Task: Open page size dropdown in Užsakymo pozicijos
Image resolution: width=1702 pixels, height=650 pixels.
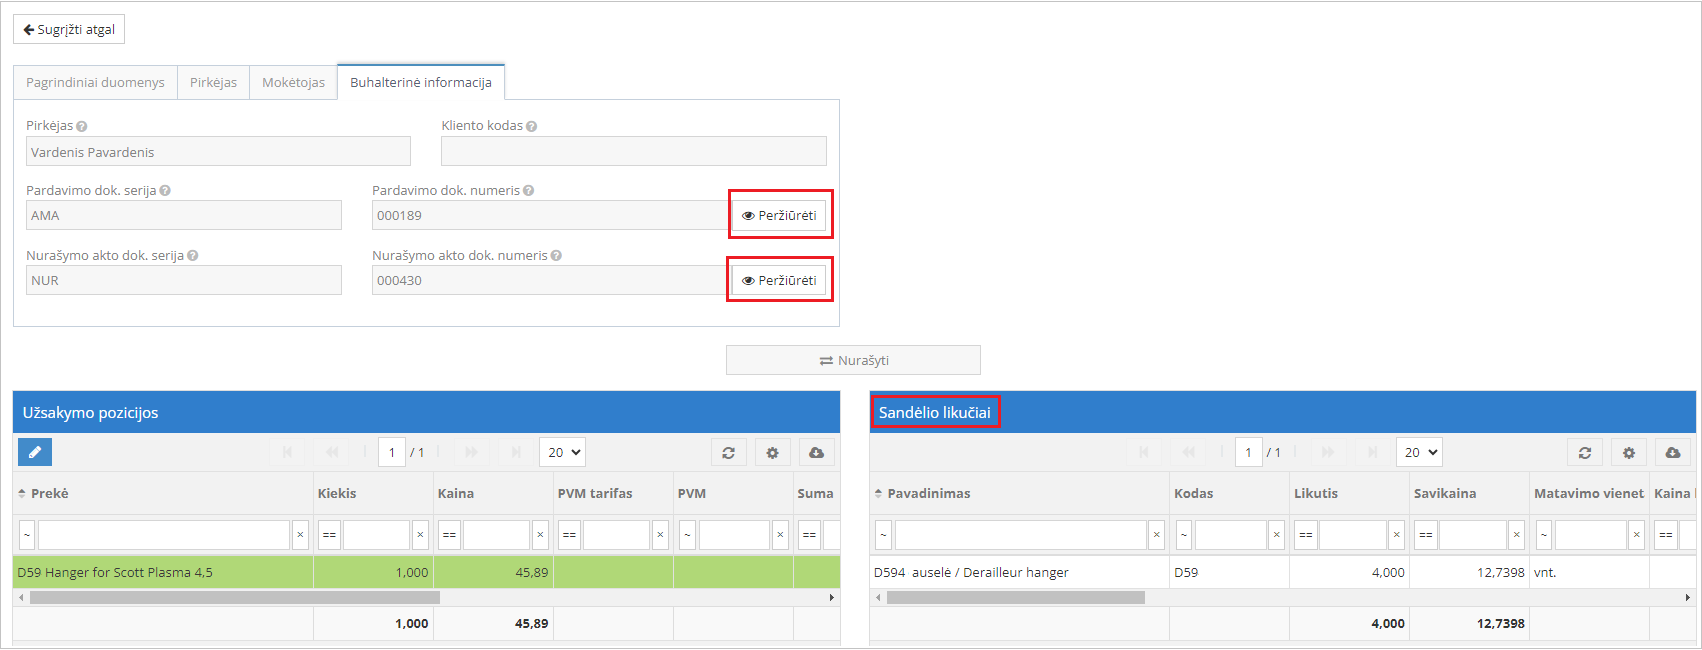Action: pos(563,453)
